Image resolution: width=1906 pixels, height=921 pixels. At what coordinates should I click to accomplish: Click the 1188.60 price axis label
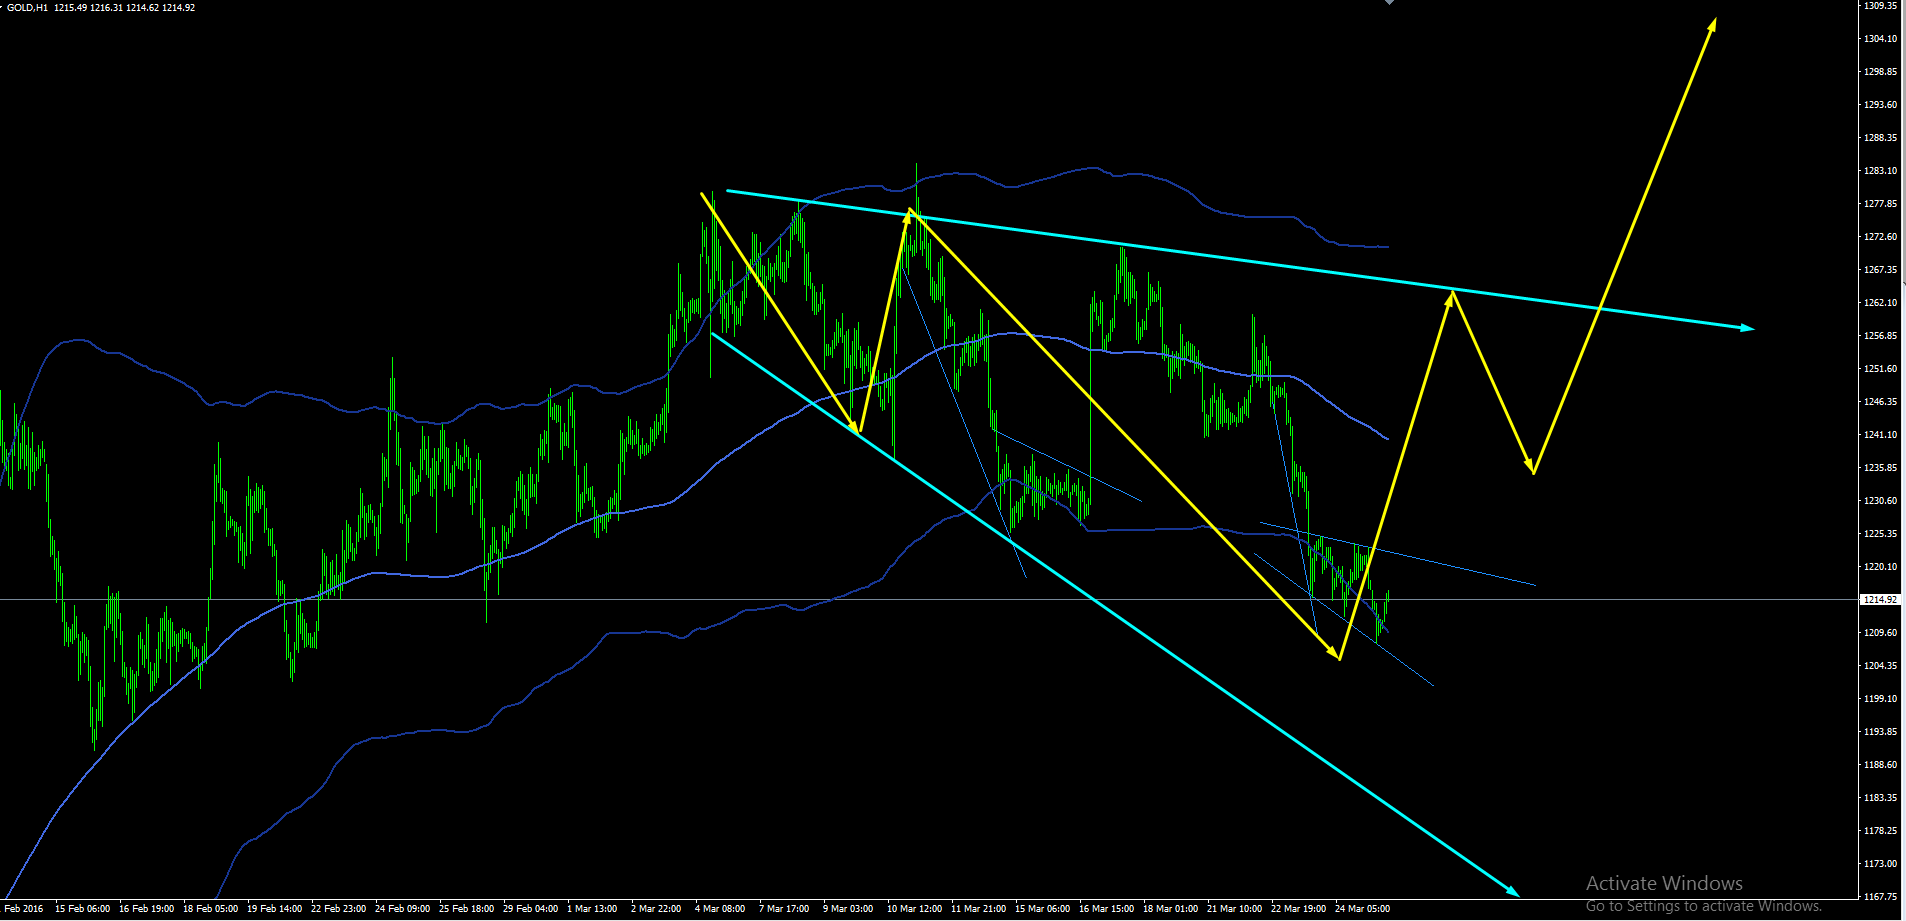[x=1881, y=765]
